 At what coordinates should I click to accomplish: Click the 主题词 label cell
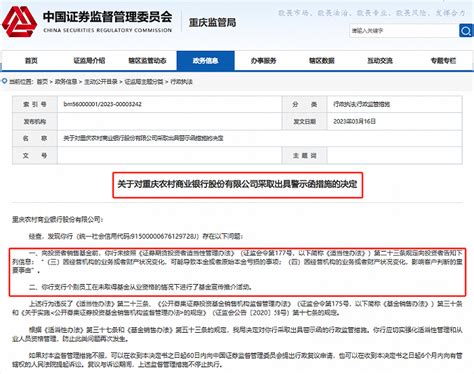tap(304, 155)
